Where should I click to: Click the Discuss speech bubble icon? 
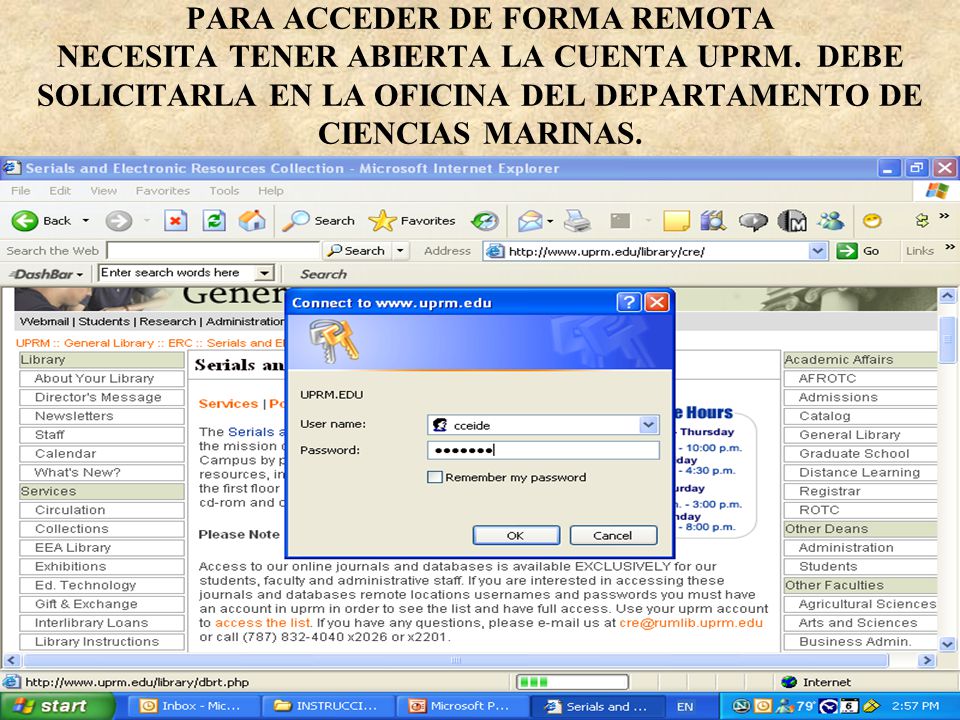click(x=752, y=220)
